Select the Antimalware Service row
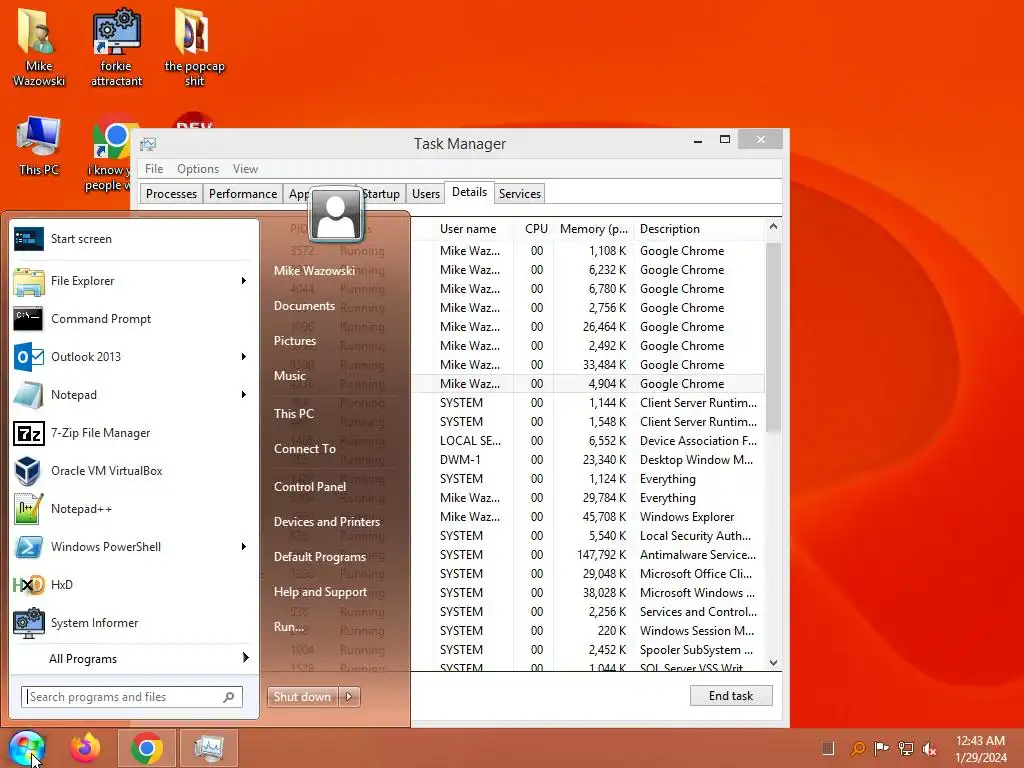The height and width of the screenshot is (768, 1024). pos(588,554)
